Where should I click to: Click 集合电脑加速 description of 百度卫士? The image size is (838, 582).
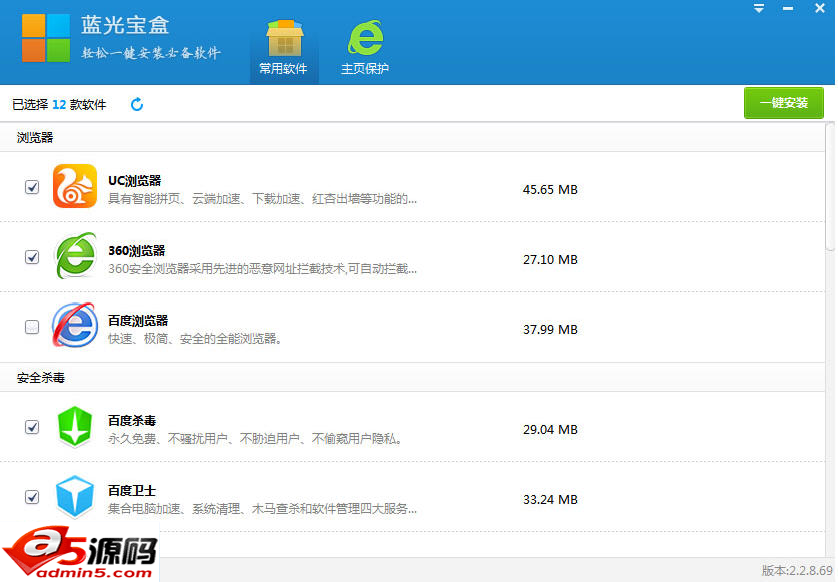262,509
